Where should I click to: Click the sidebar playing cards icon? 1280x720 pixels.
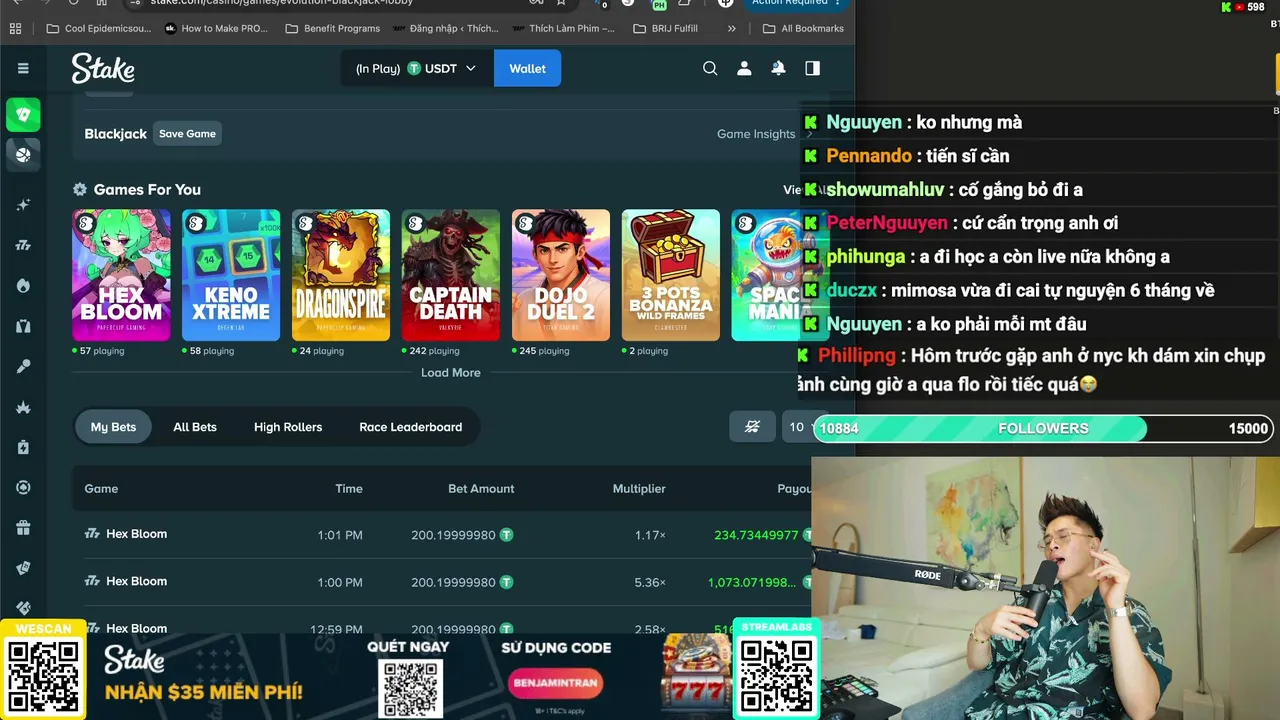point(23,568)
